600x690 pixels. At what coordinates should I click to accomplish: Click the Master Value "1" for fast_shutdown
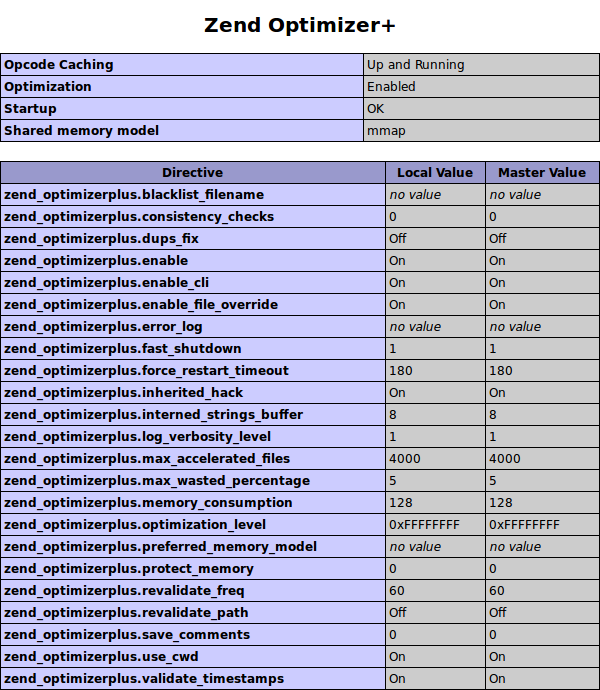(x=493, y=349)
